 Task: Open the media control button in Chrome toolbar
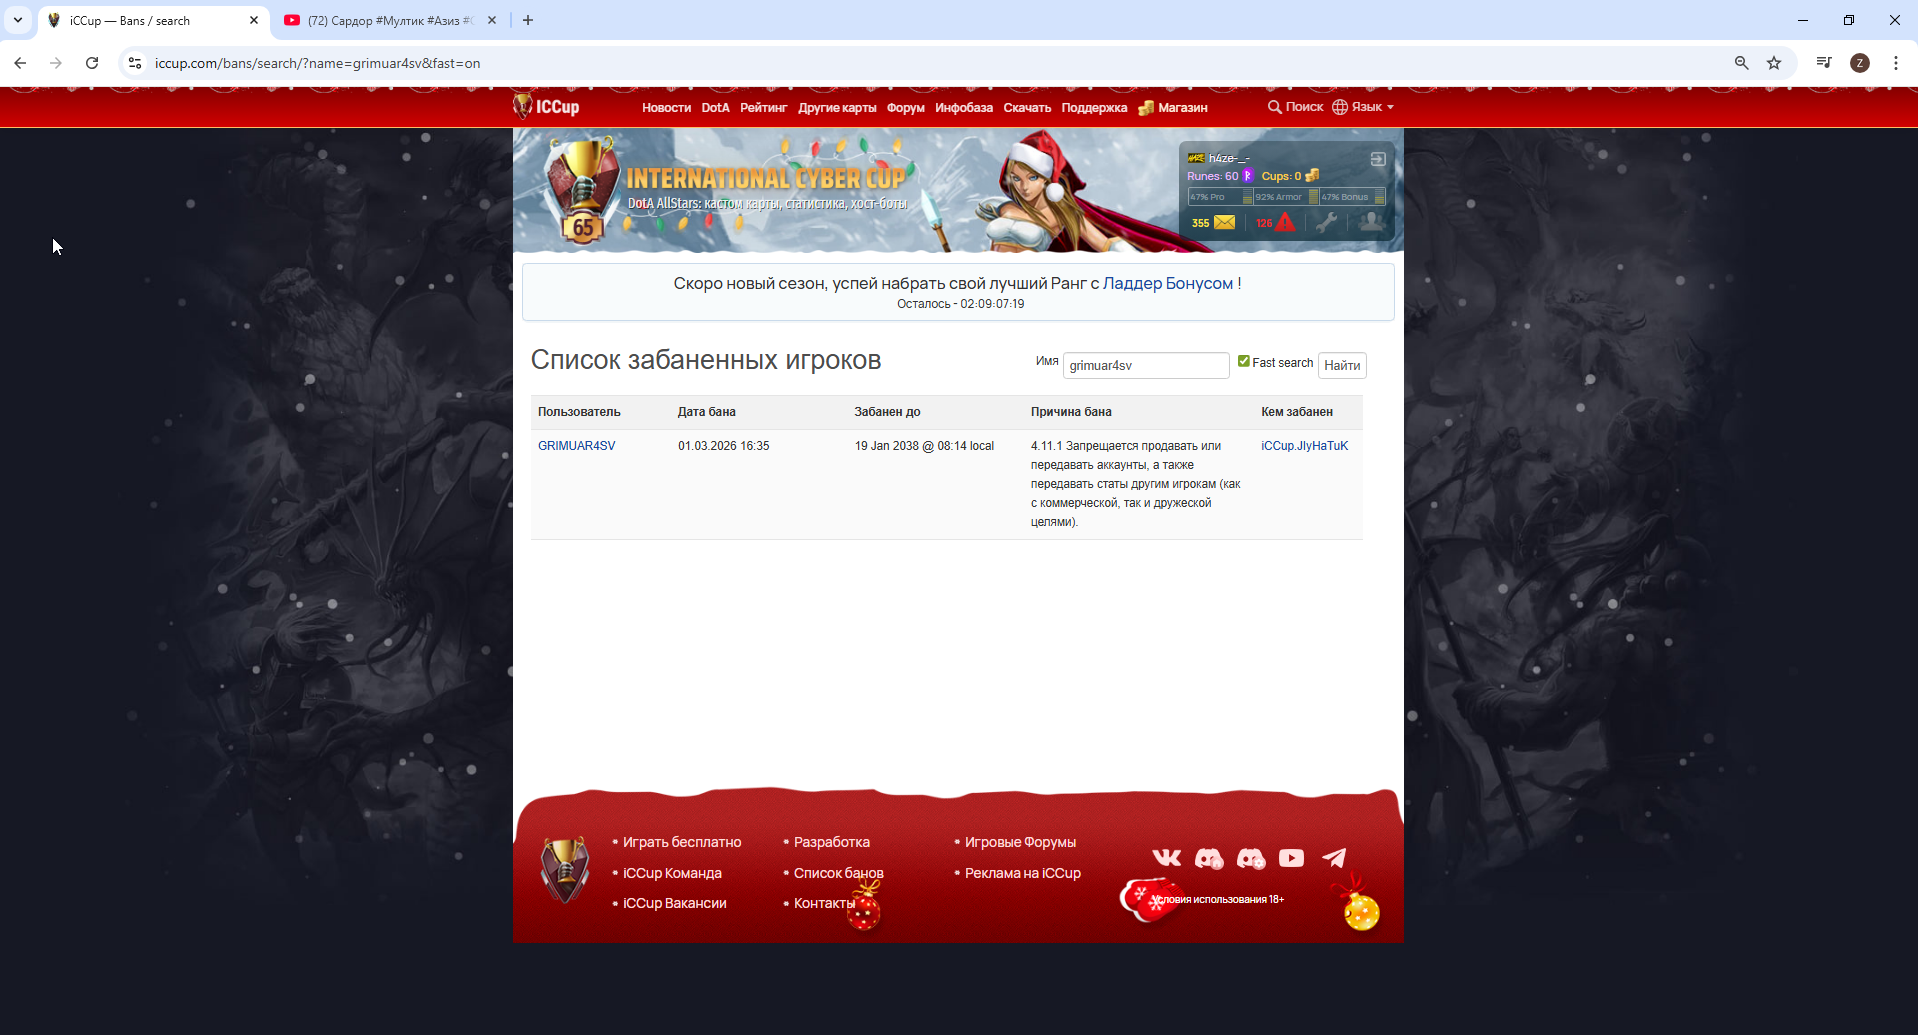click(x=1824, y=63)
